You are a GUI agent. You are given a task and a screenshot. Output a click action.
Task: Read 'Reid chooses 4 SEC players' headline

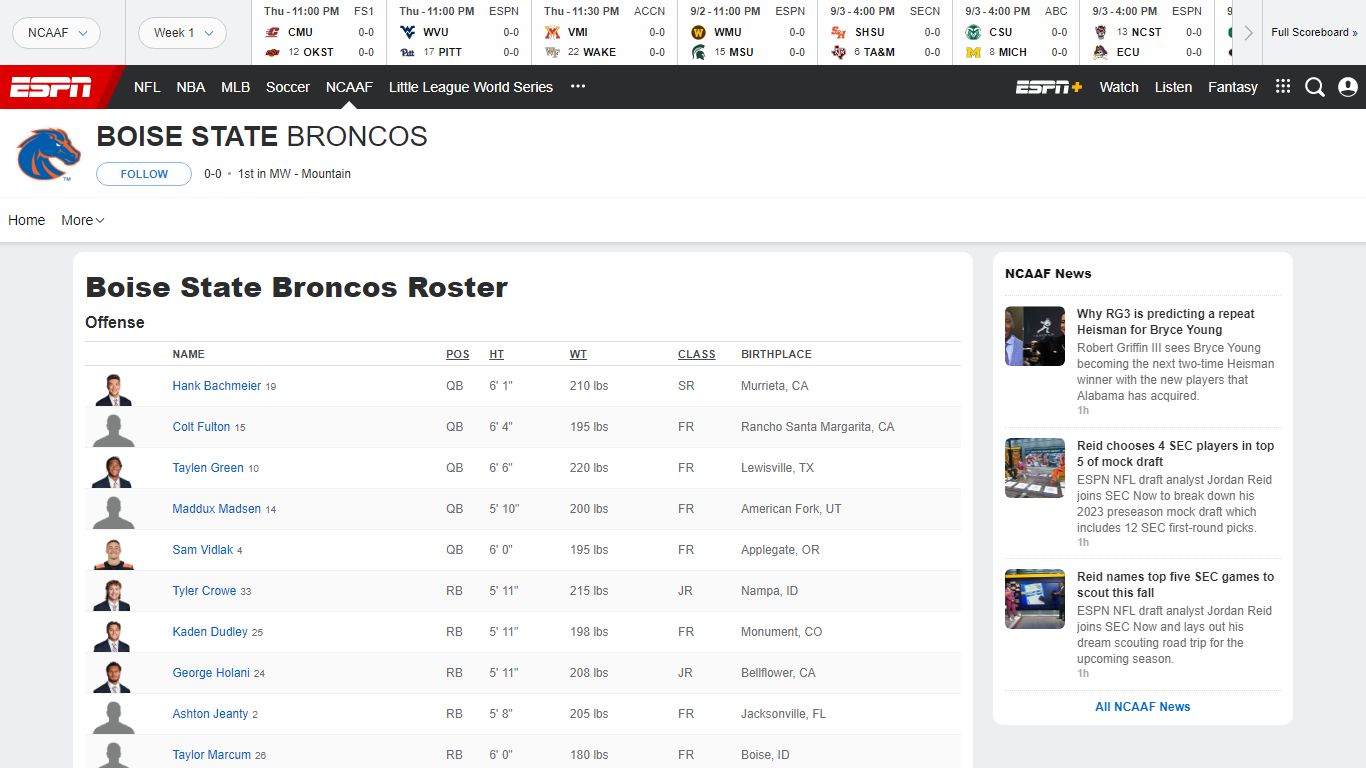[x=1175, y=454]
